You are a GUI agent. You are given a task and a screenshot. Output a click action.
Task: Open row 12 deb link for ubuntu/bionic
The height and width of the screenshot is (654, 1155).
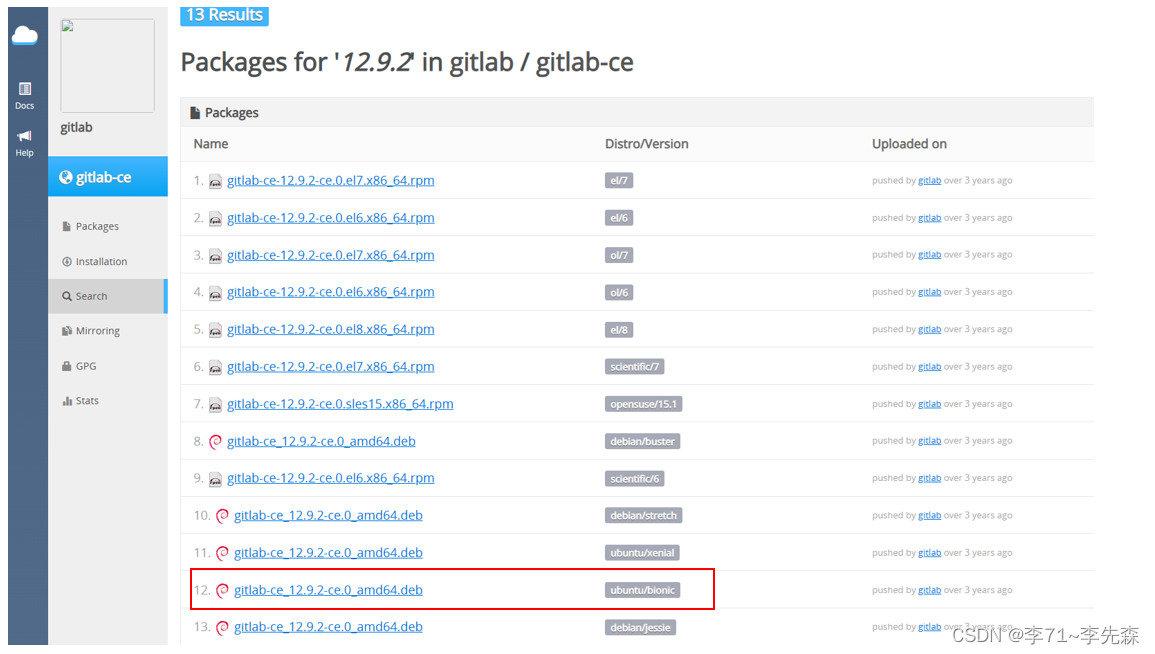pos(329,590)
